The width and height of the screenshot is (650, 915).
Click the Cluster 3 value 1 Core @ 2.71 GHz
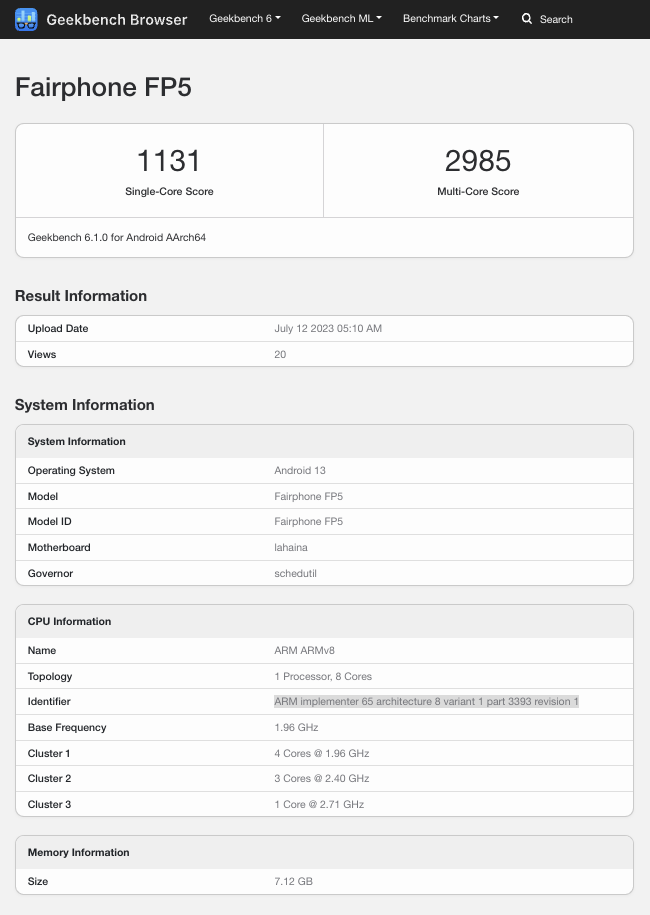click(319, 805)
